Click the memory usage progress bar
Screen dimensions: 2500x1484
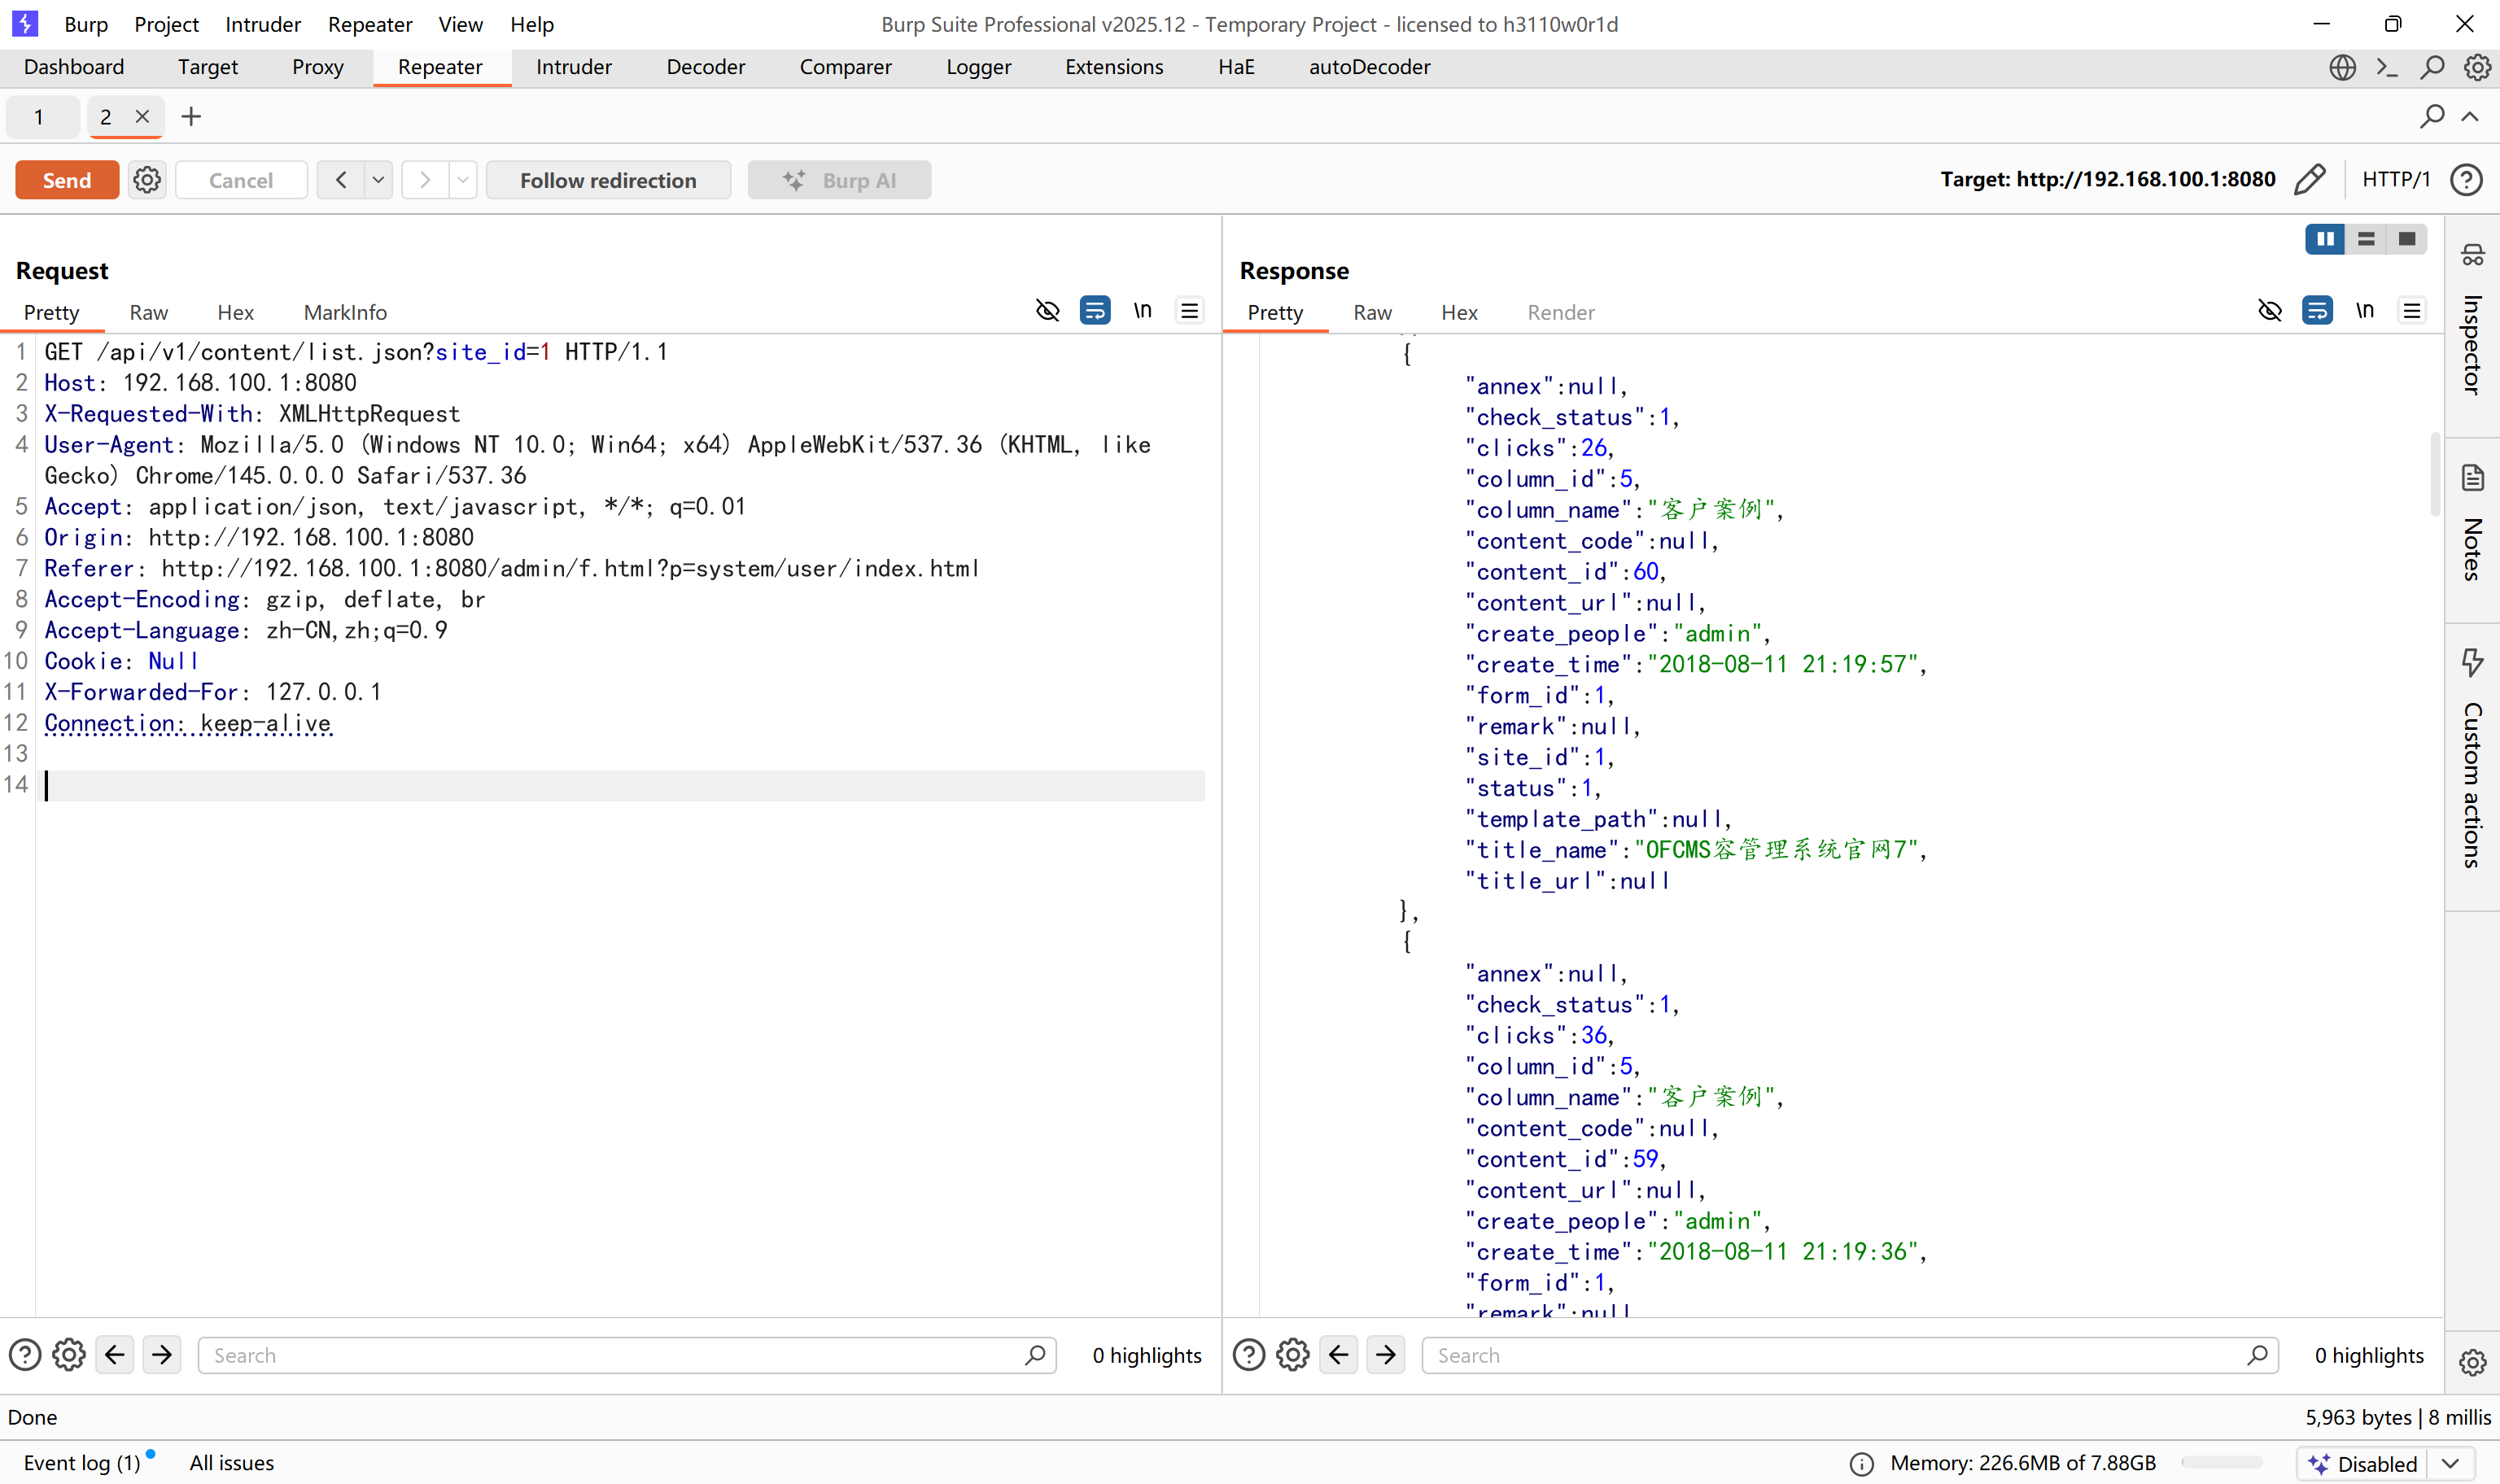click(2221, 1463)
